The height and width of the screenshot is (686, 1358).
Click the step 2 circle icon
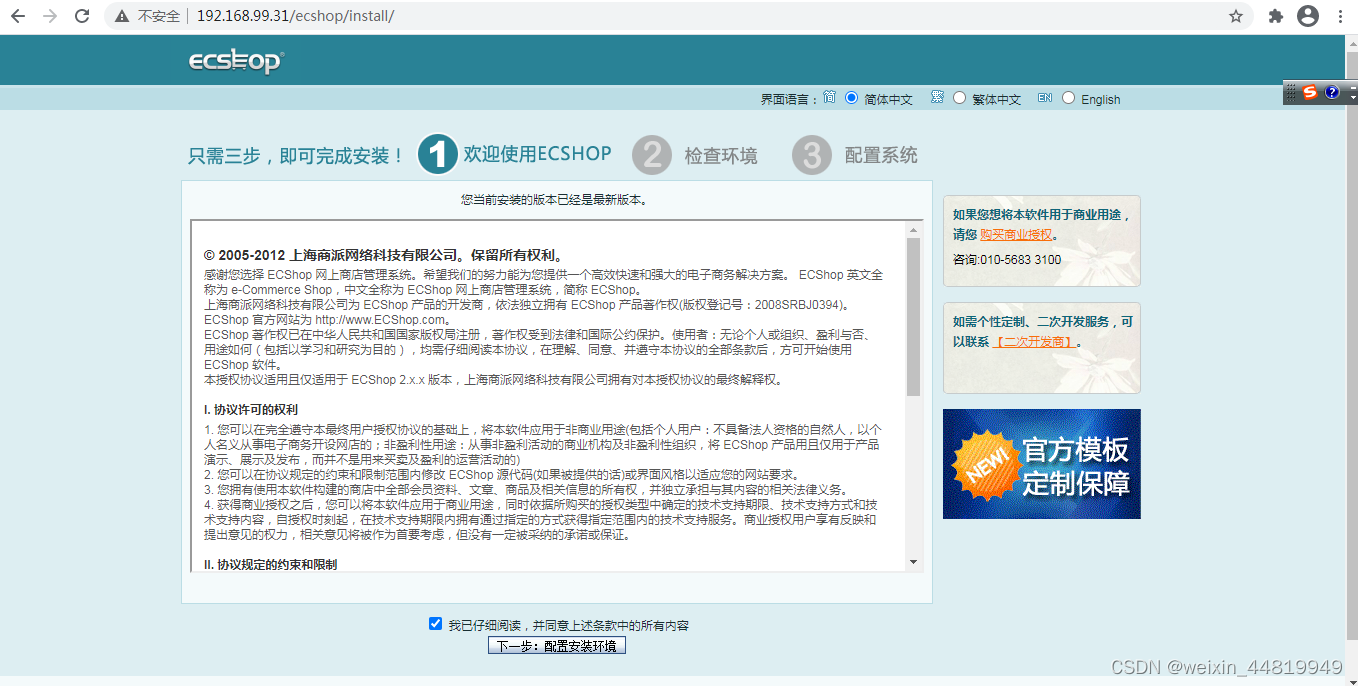pos(651,155)
